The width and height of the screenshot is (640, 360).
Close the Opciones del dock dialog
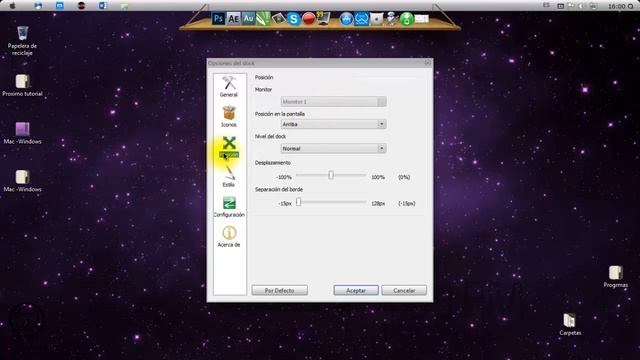(427, 63)
